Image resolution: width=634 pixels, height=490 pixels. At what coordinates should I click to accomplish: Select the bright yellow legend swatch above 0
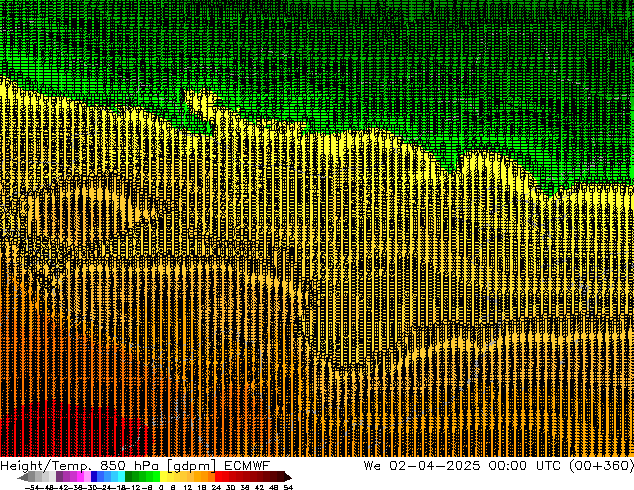click(163, 477)
